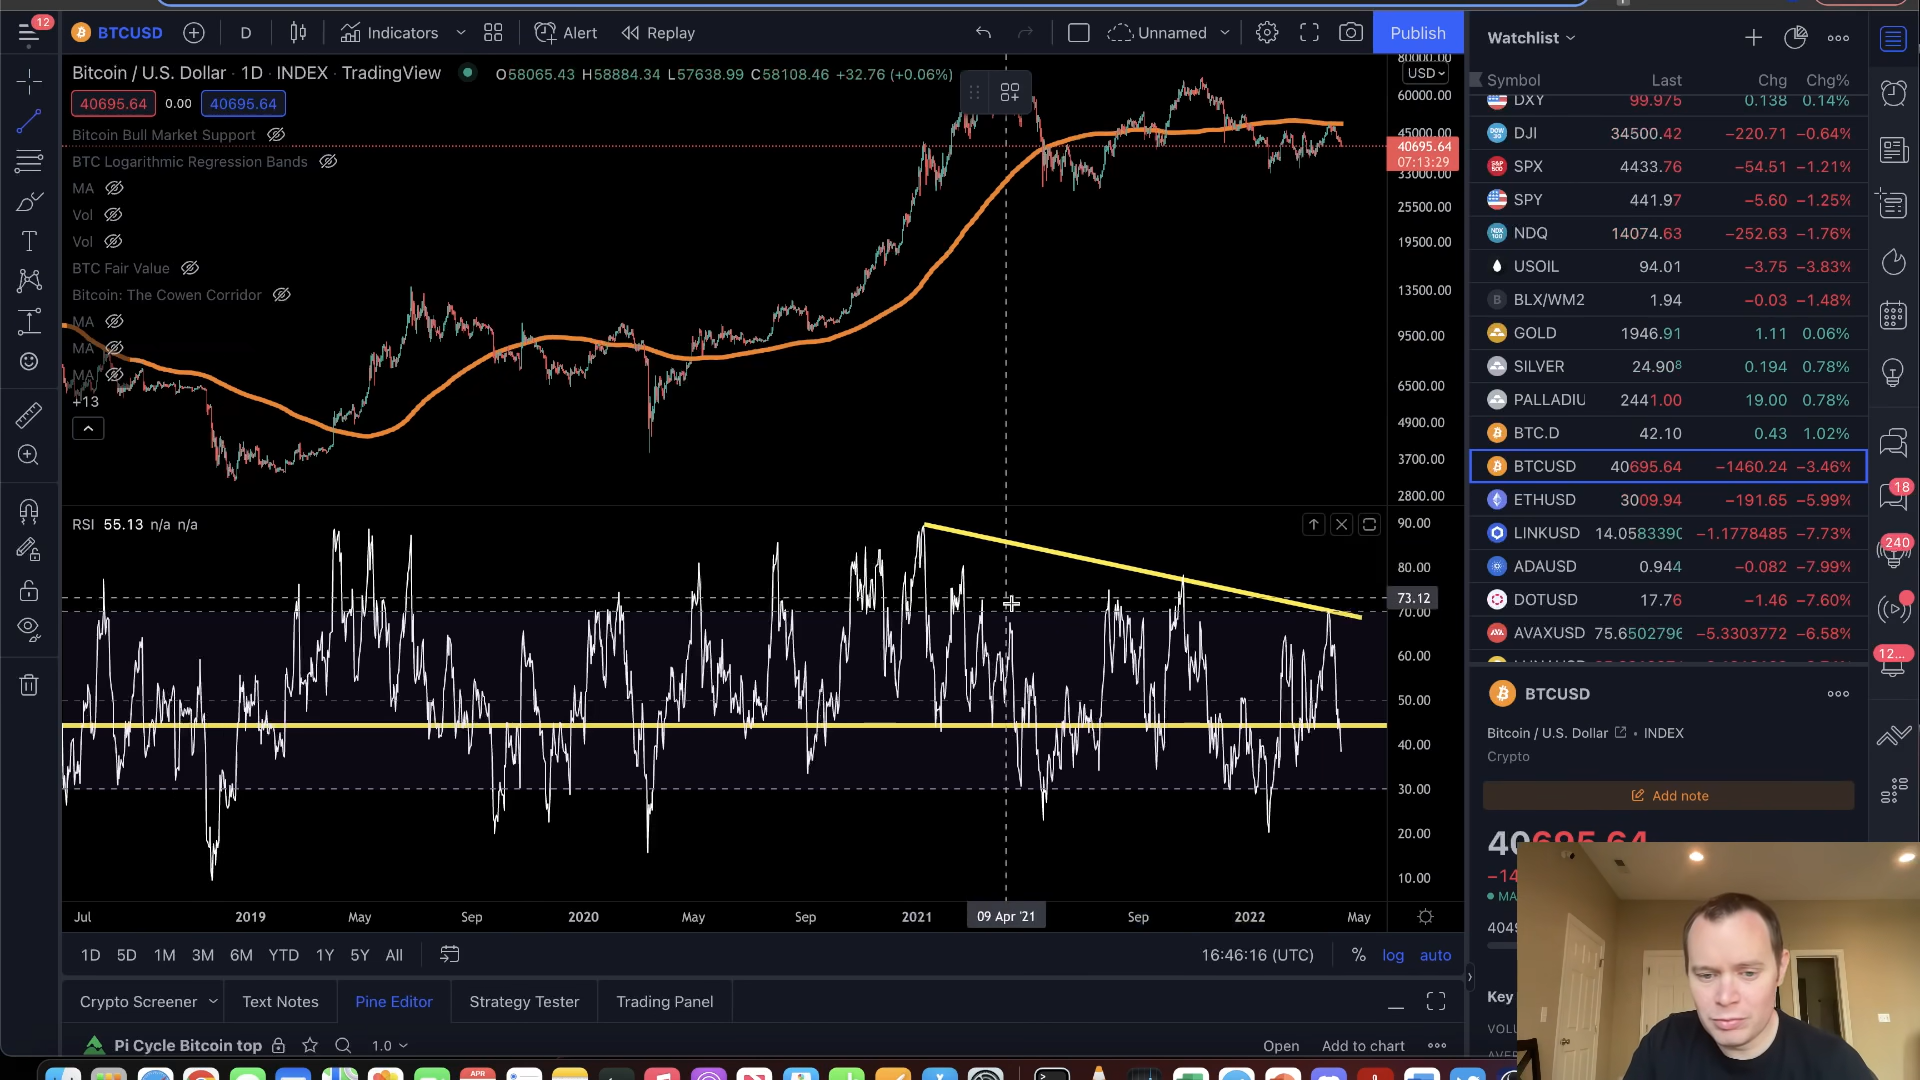
Task: Open the emoji icons tool
Action: (29, 361)
